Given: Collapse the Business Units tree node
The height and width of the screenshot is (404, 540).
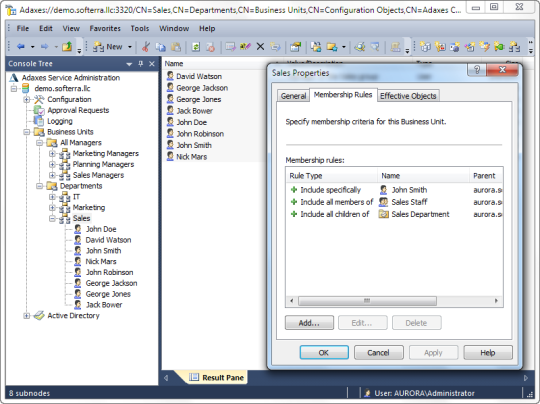Looking at the screenshot, I should click(27, 132).
